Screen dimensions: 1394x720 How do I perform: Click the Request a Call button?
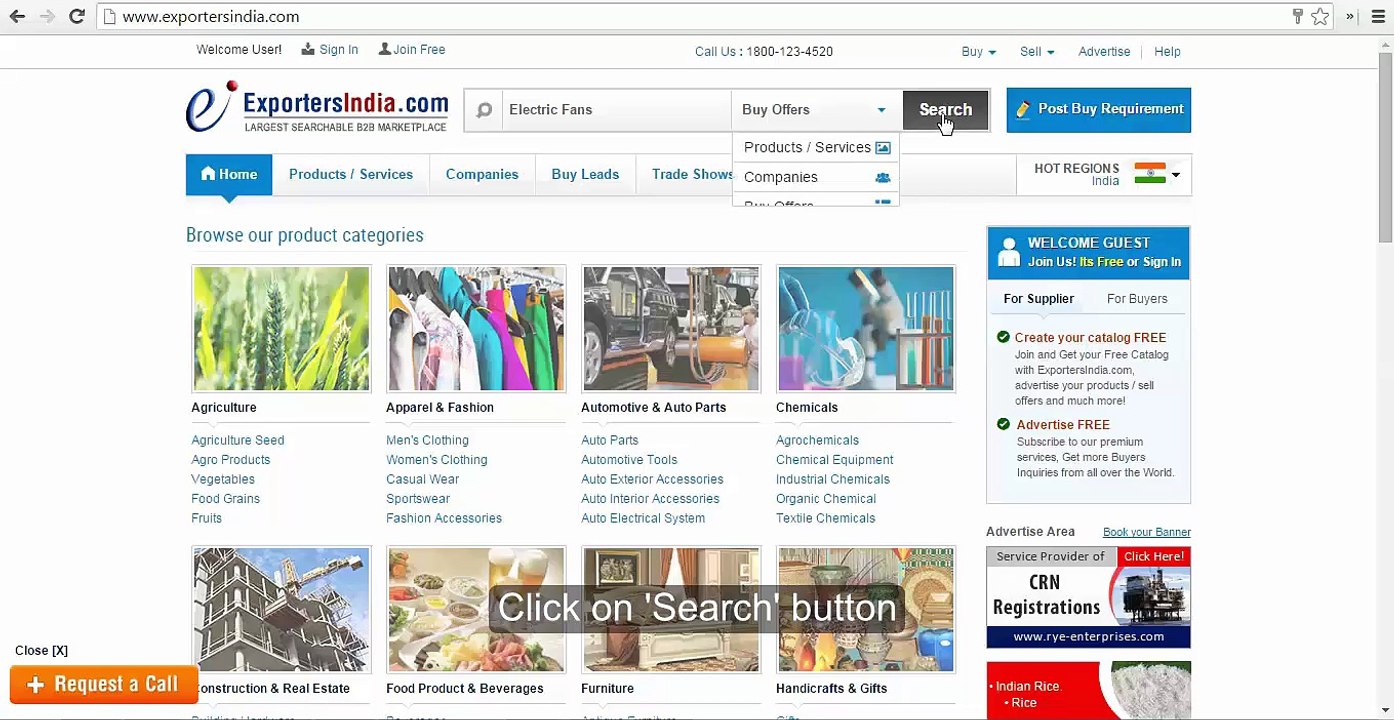(x=104, y=685)
